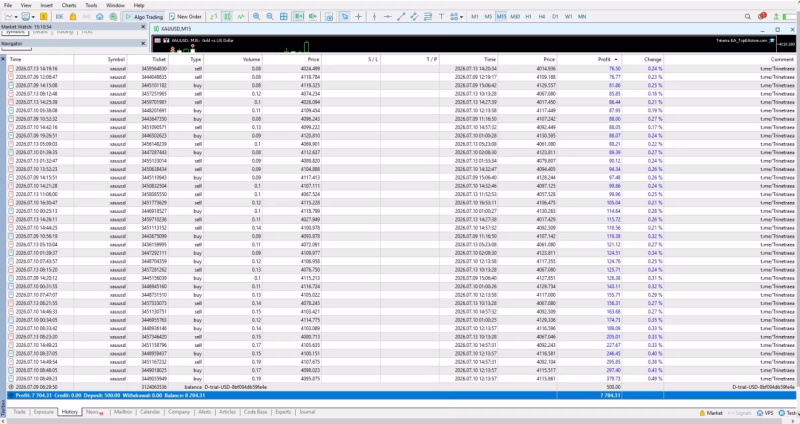Open the search magnifier icon
The height and width of the screenshot is (424, 800).
pyautogui.click(x=747, y=16)
